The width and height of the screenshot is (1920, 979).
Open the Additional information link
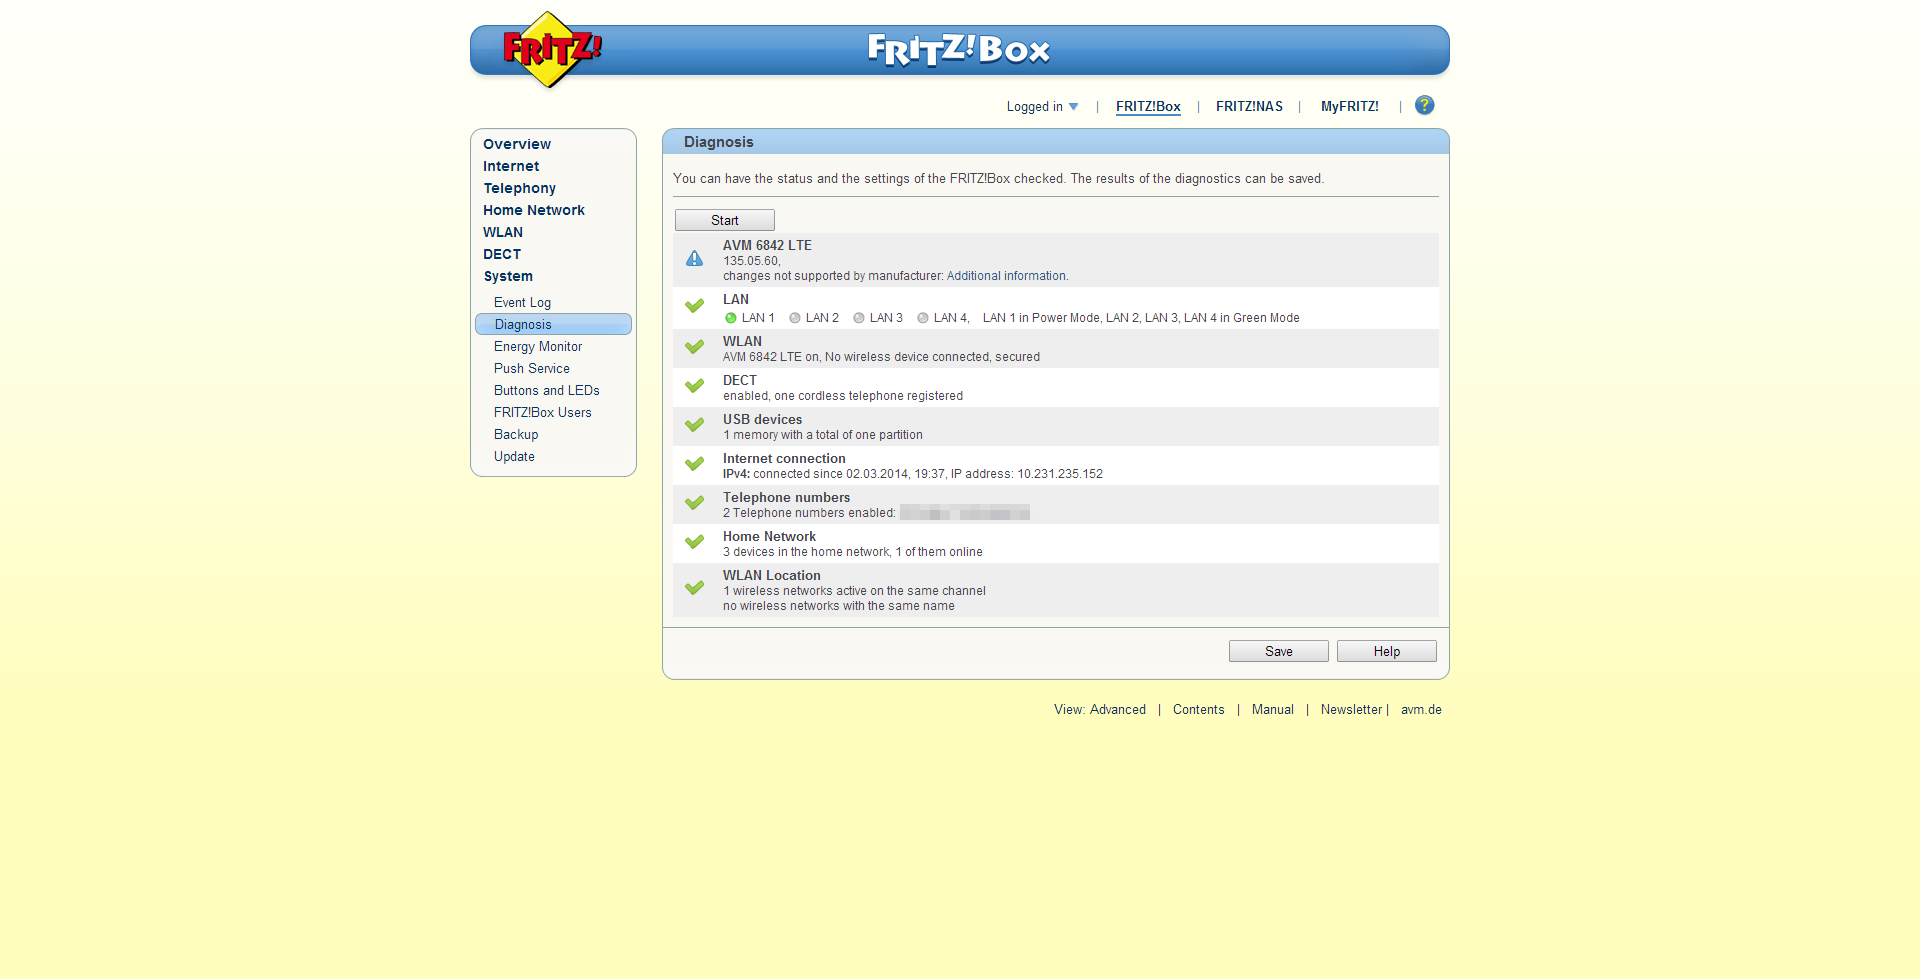pos(1006,276)
